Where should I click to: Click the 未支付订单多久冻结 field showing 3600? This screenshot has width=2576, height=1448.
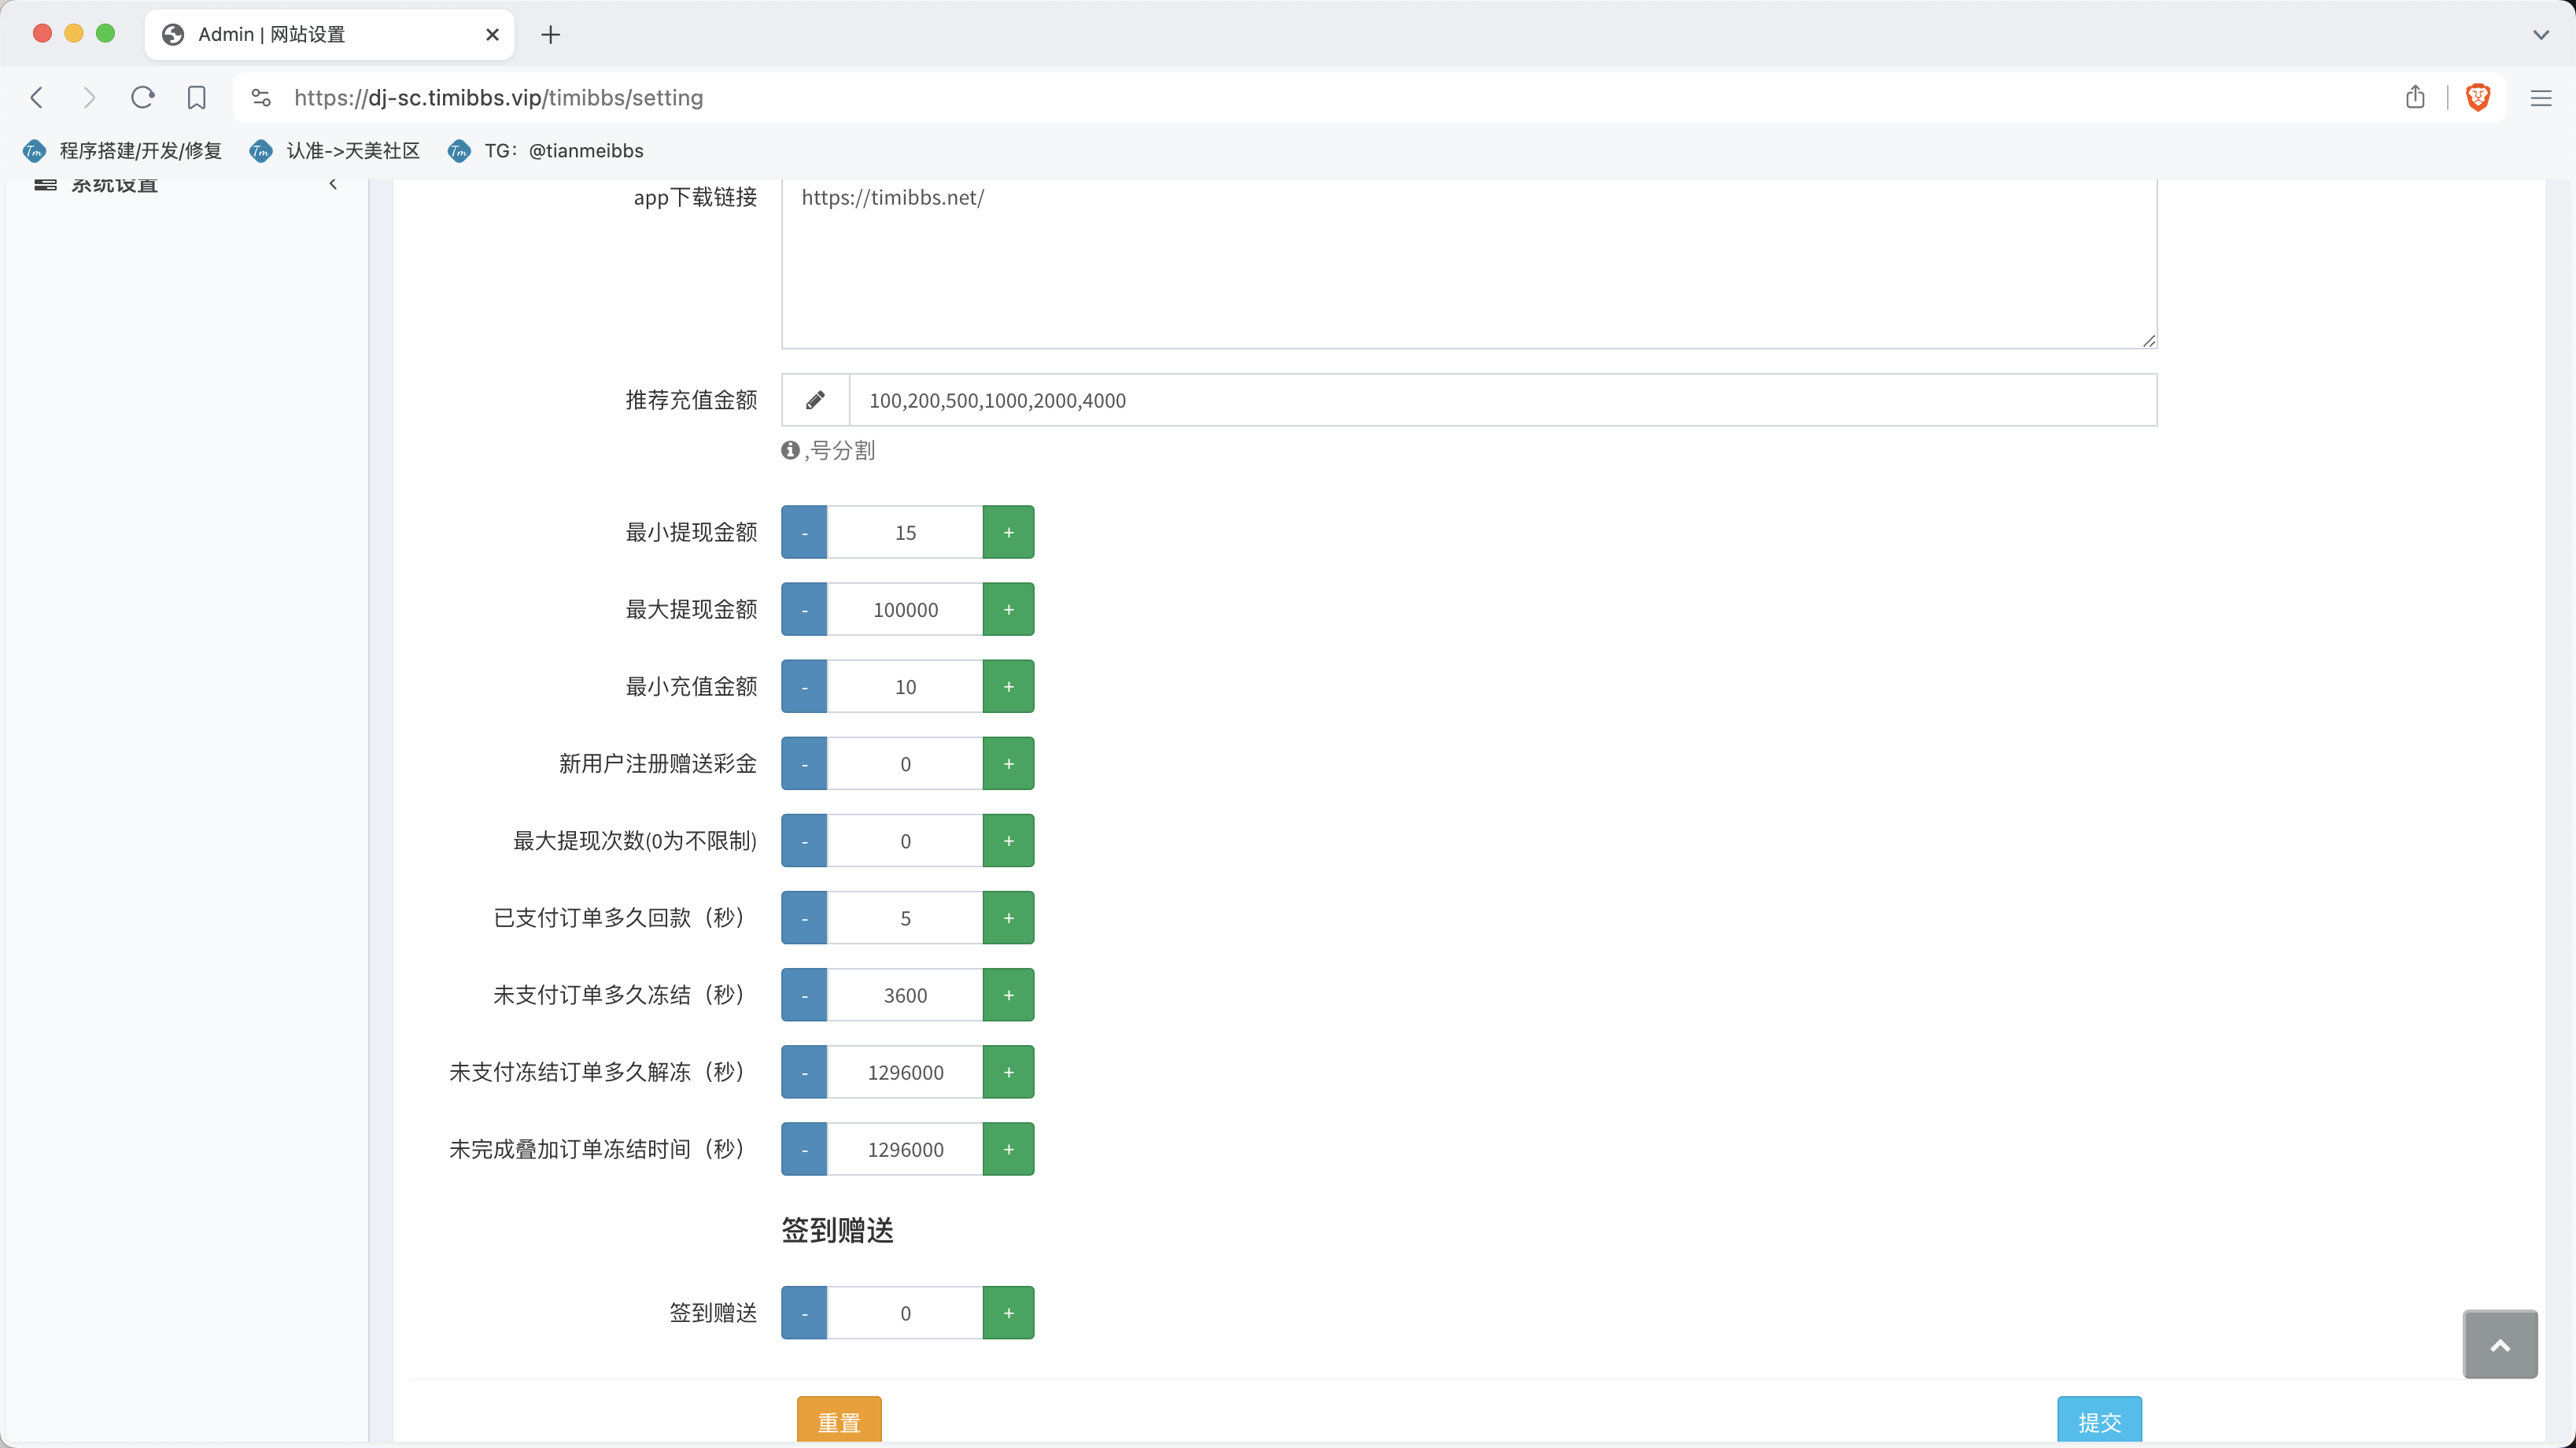[x=905, y=994]
